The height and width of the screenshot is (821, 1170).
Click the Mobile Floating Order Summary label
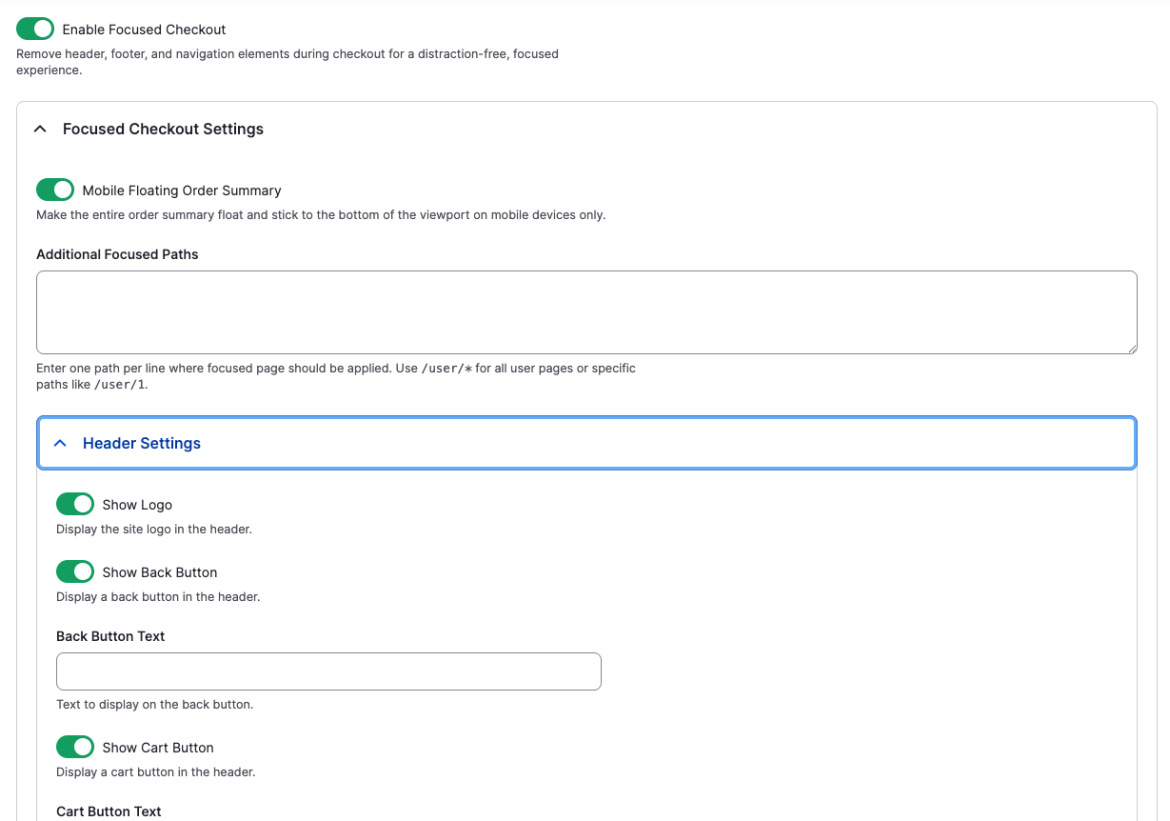[182, 189]
